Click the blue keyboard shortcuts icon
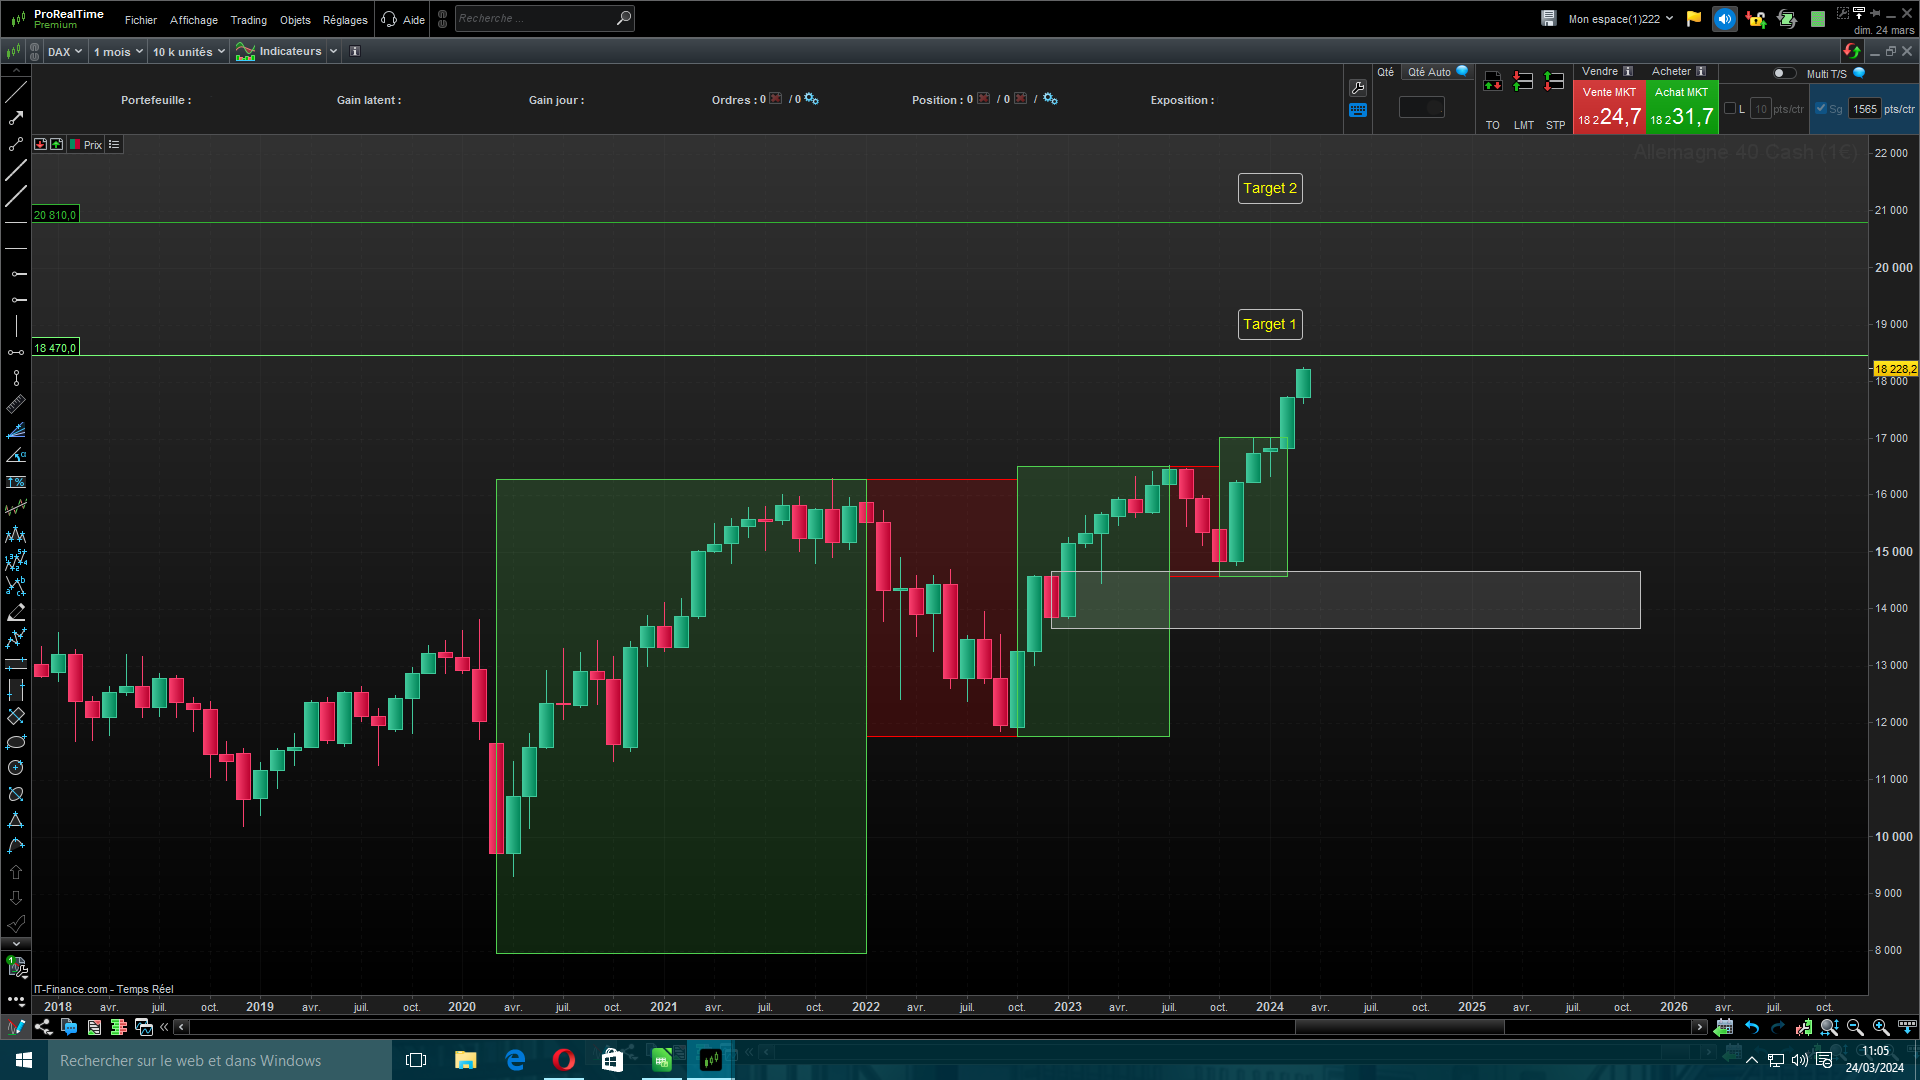 coord(1357,111)
